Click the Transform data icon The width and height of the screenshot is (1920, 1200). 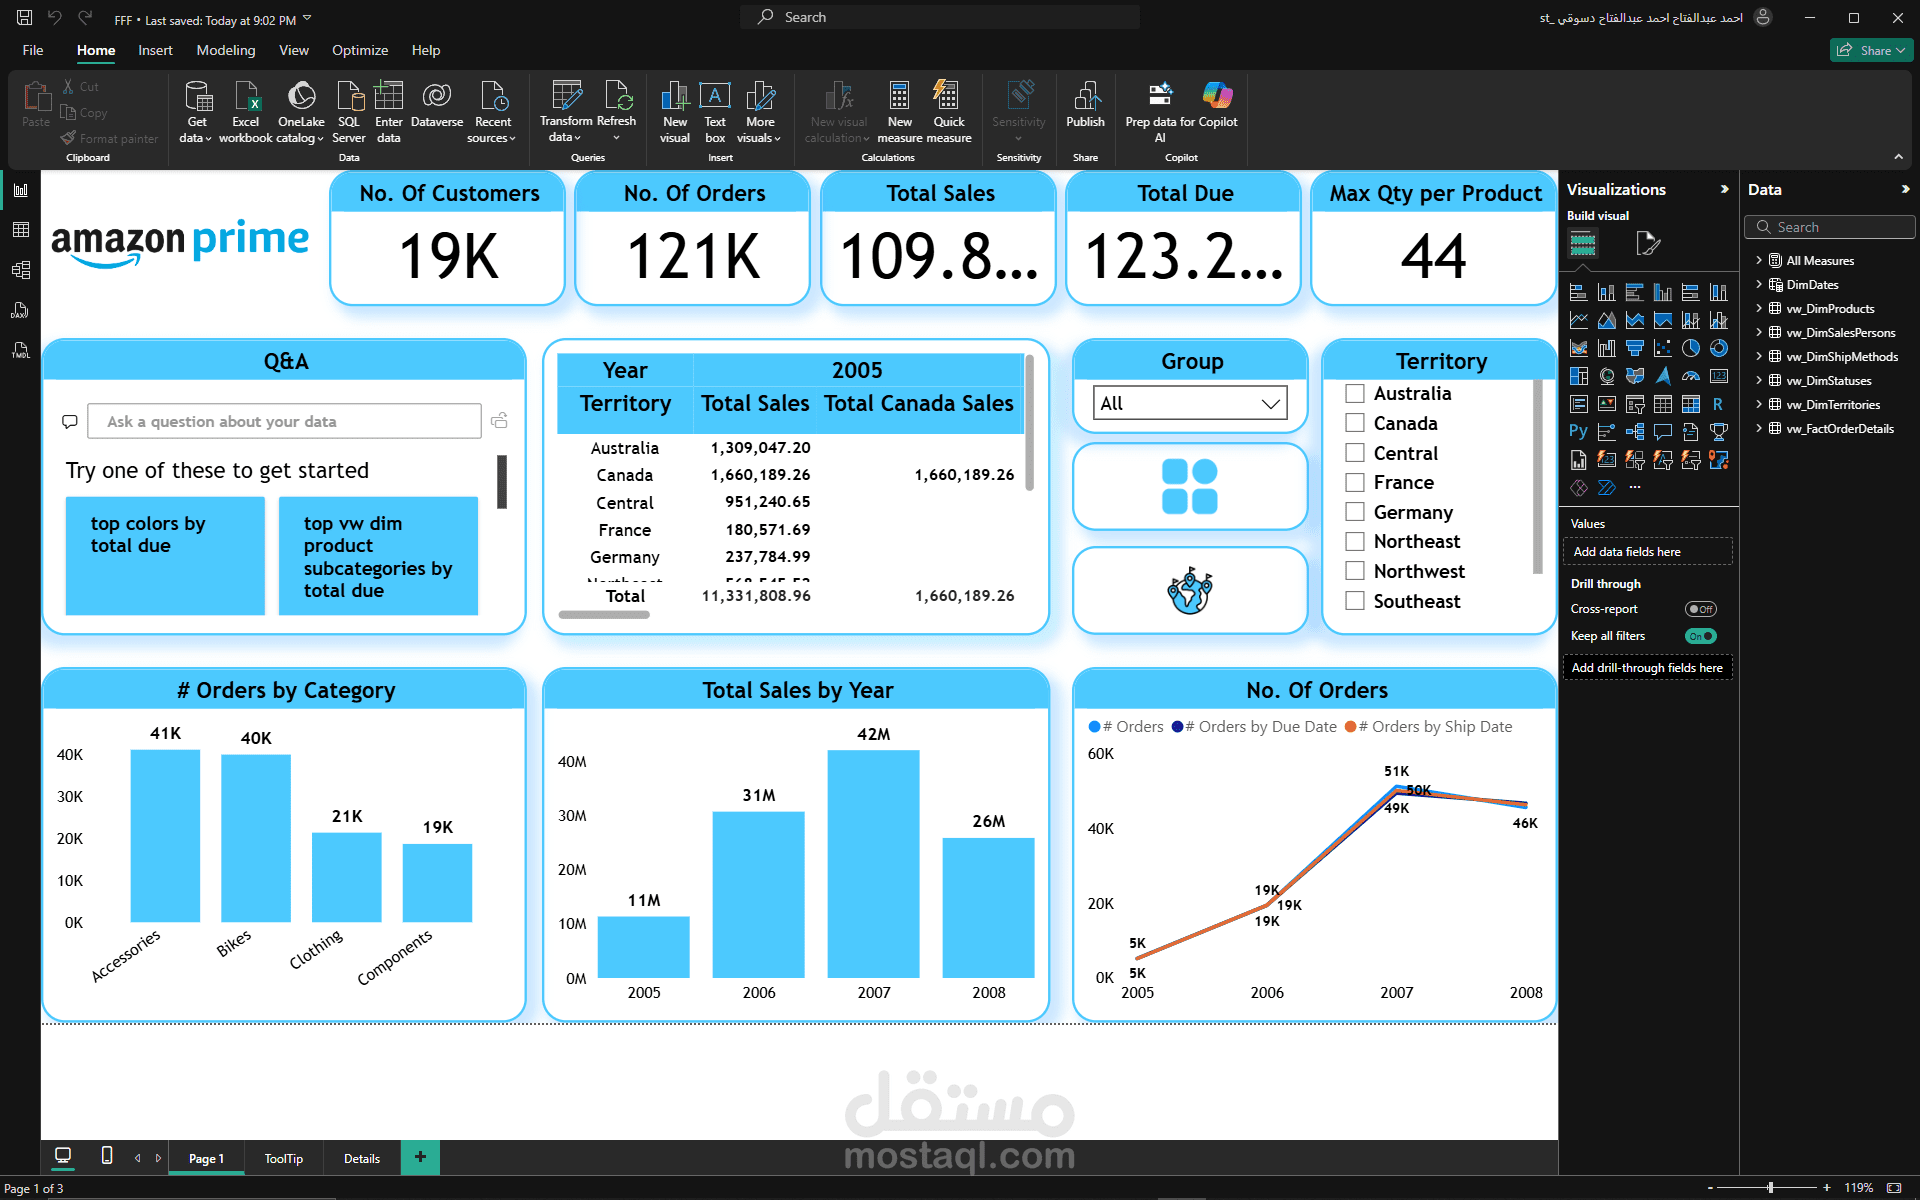tap(566, 97)
